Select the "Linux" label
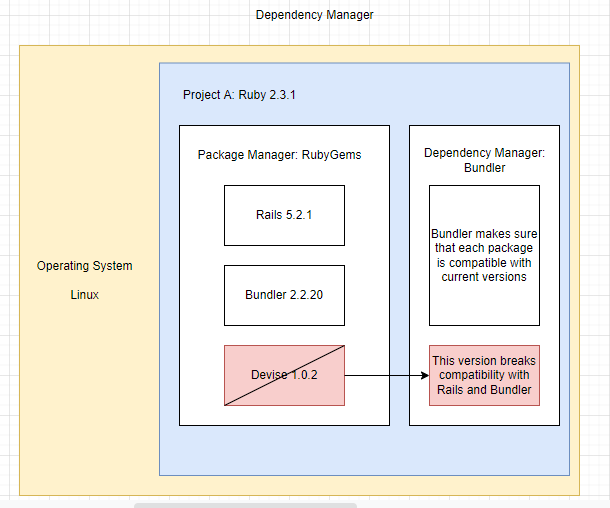Image resolution: width=610 pixels, height=508 pixels. (x=84, y=294)
